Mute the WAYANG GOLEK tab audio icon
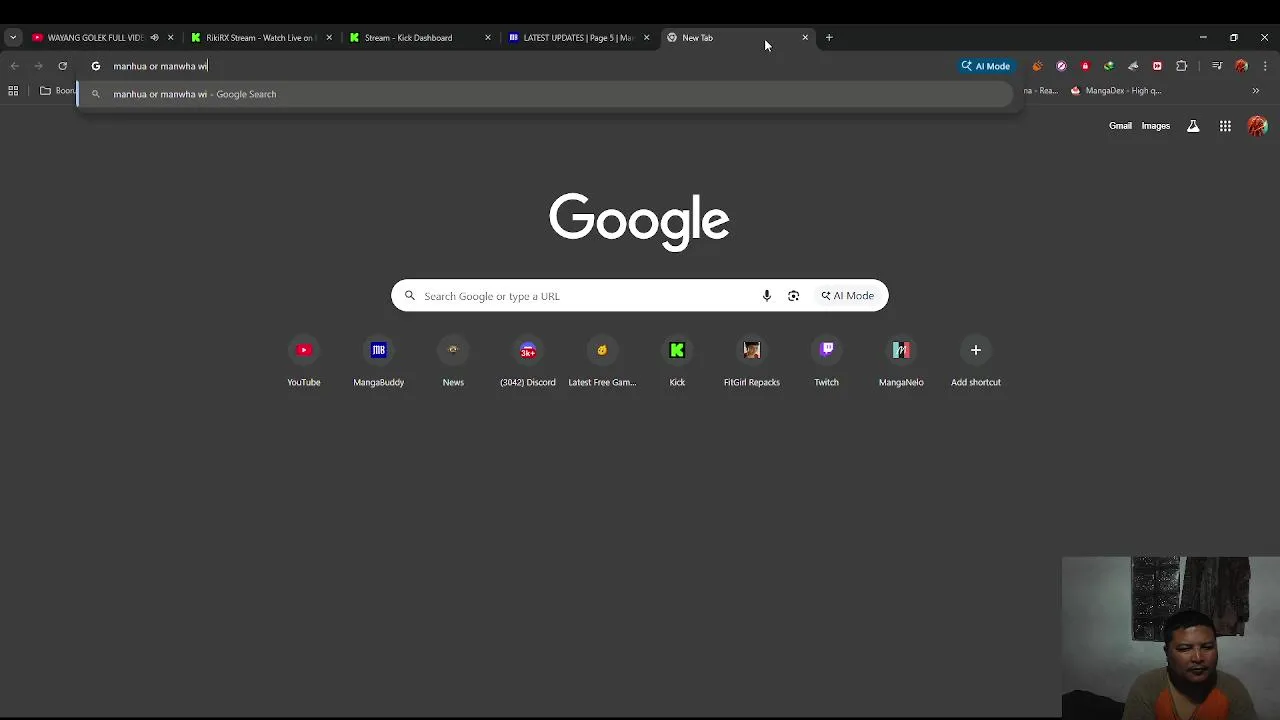The image size is (1280, 720). (154, 37)
